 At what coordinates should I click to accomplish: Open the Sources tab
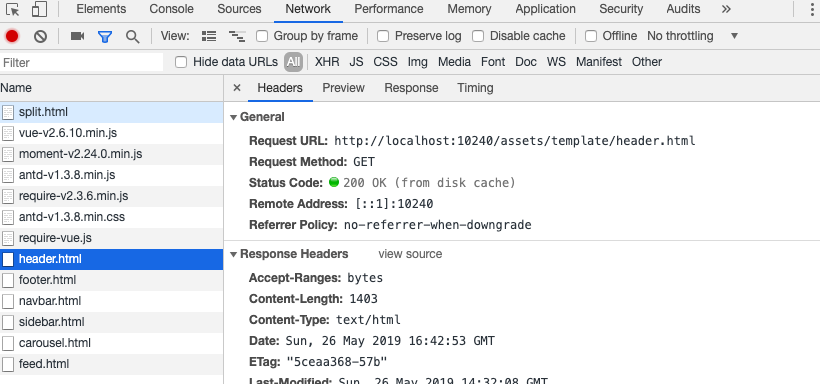coord(240,9)
